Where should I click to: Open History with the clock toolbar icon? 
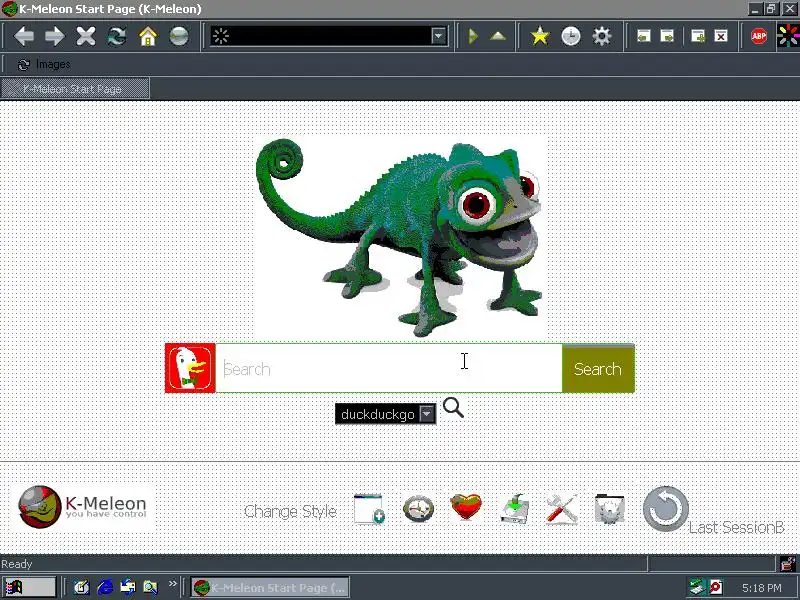[570, 36]
